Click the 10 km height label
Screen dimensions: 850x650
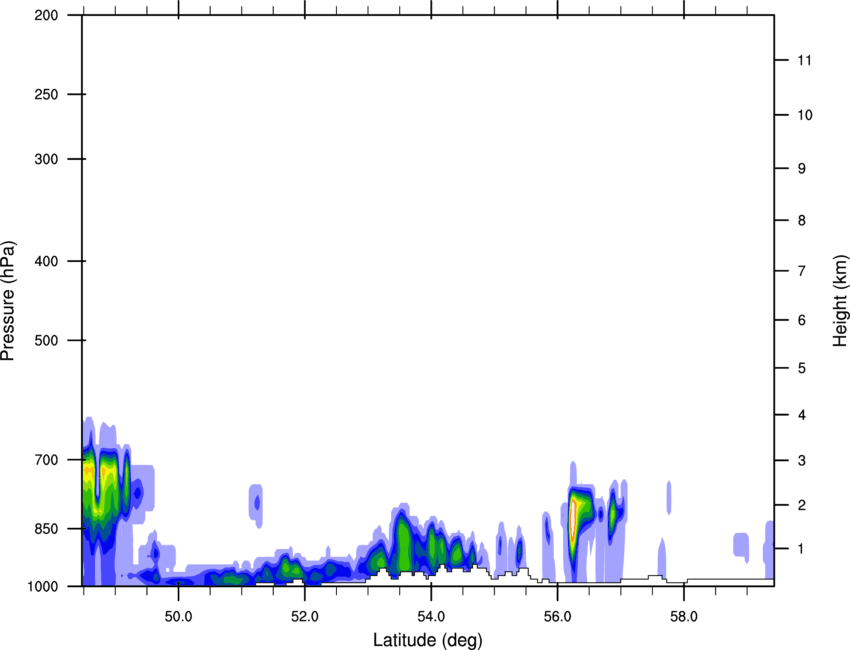(805, 115)
